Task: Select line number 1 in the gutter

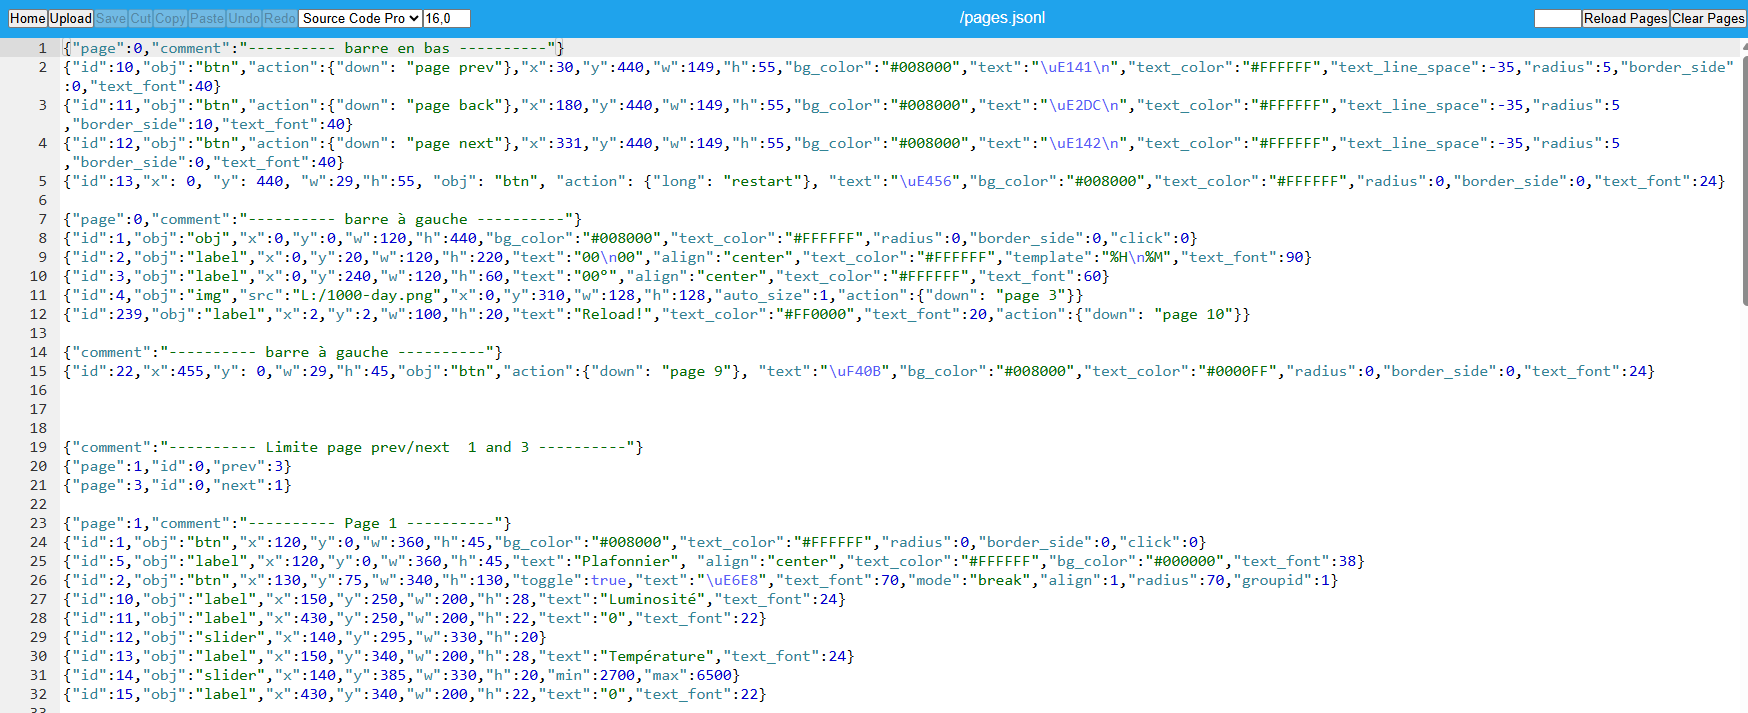Action: (42, 48)
